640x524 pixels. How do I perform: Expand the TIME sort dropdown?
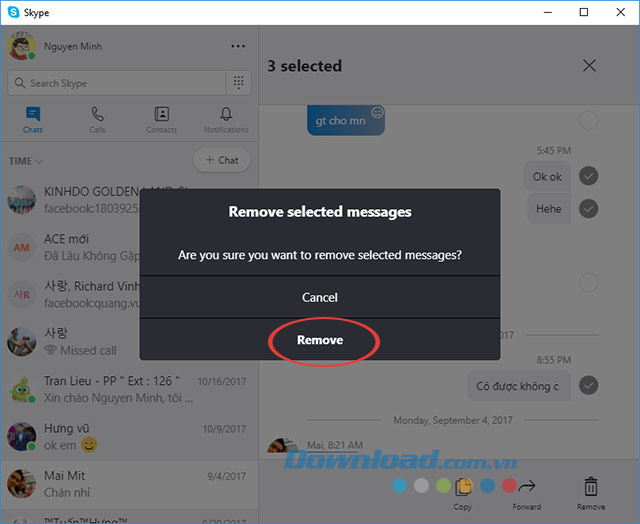(x=25, y=161)
